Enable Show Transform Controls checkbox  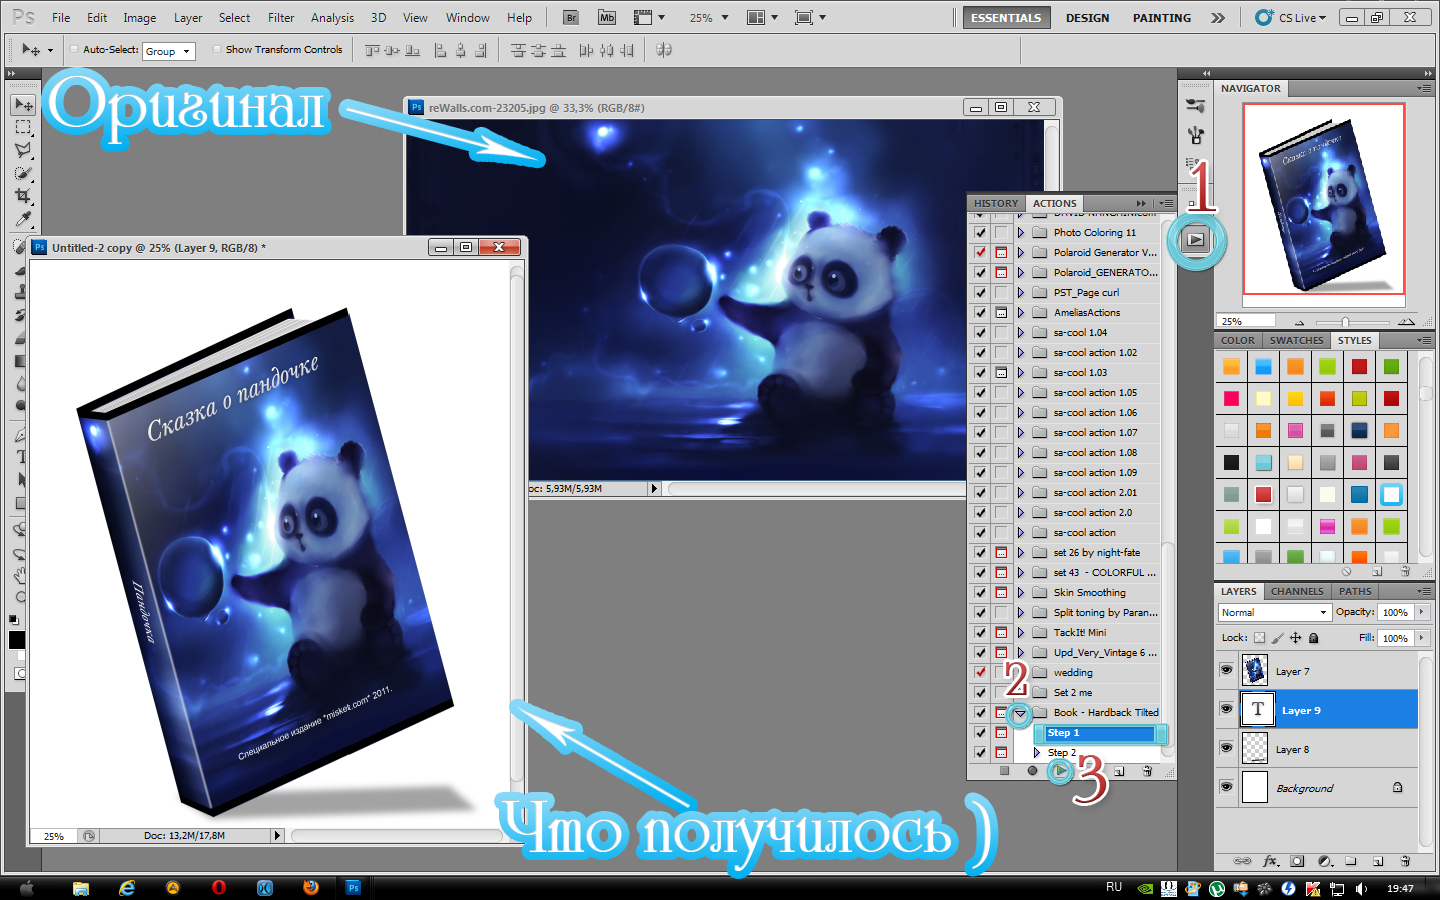pos(217,49)
